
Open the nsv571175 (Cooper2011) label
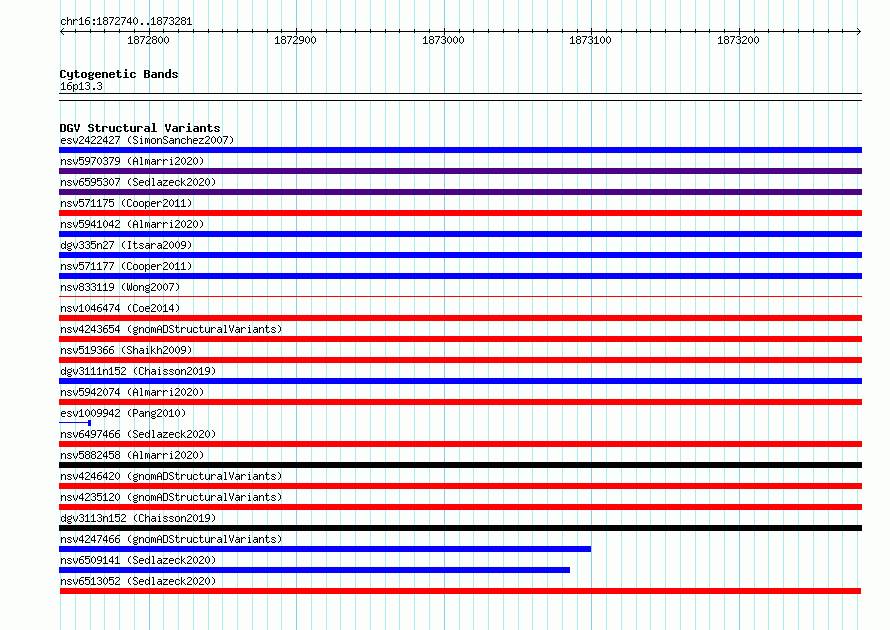[126, 203]
